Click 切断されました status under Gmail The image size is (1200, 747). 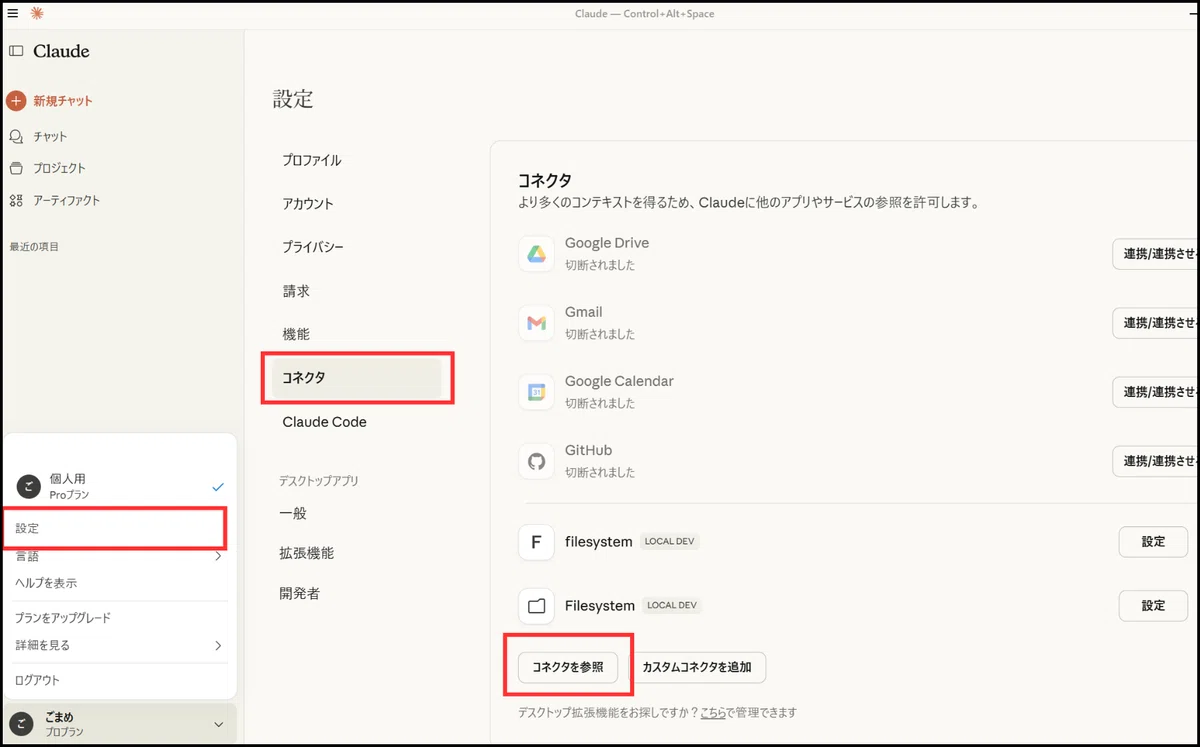click(600, 334)
